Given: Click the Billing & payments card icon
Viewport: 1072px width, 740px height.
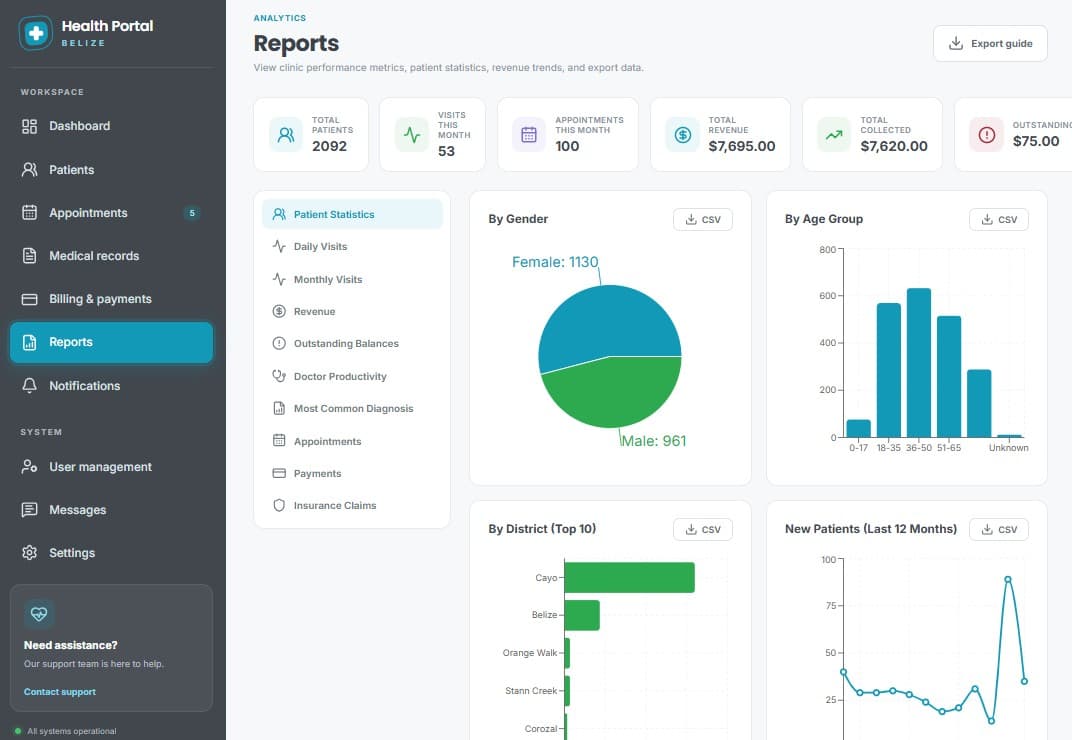Looking at the screenshot, I should [x=29, y=299].
